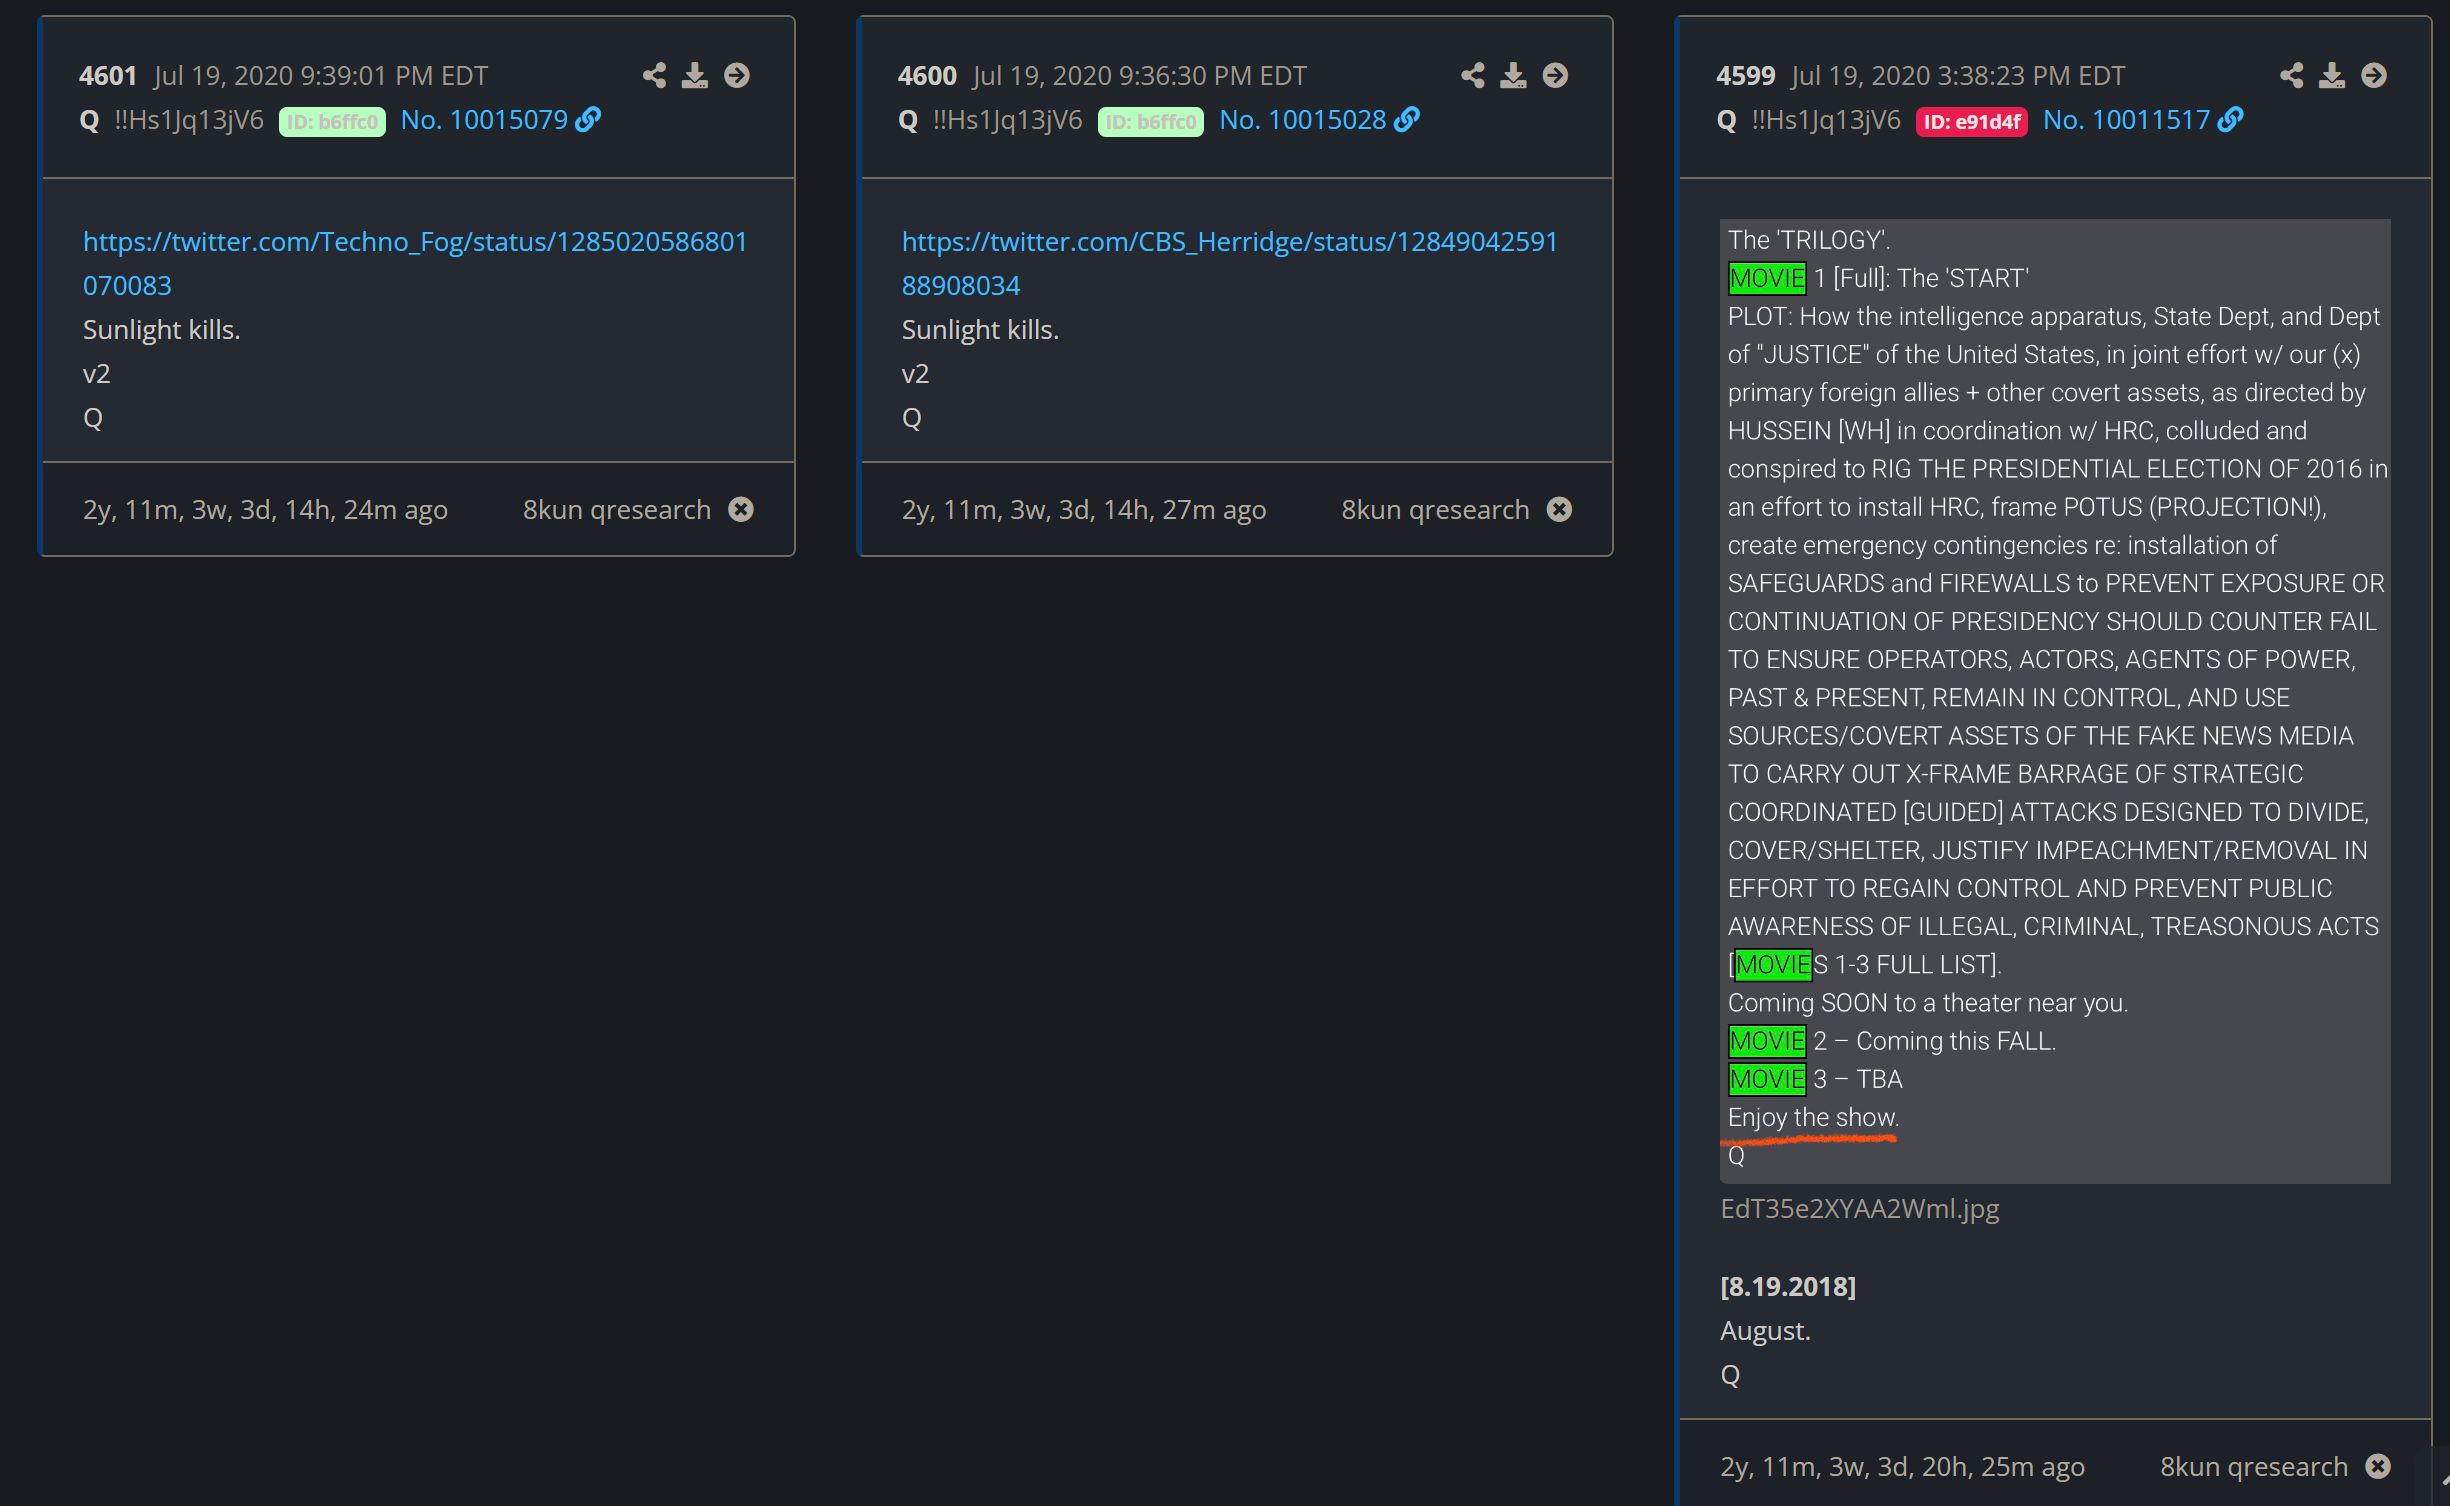Click timestamp Jul 19, 2020 9:36:30 PM EDT

point(1140,76)
